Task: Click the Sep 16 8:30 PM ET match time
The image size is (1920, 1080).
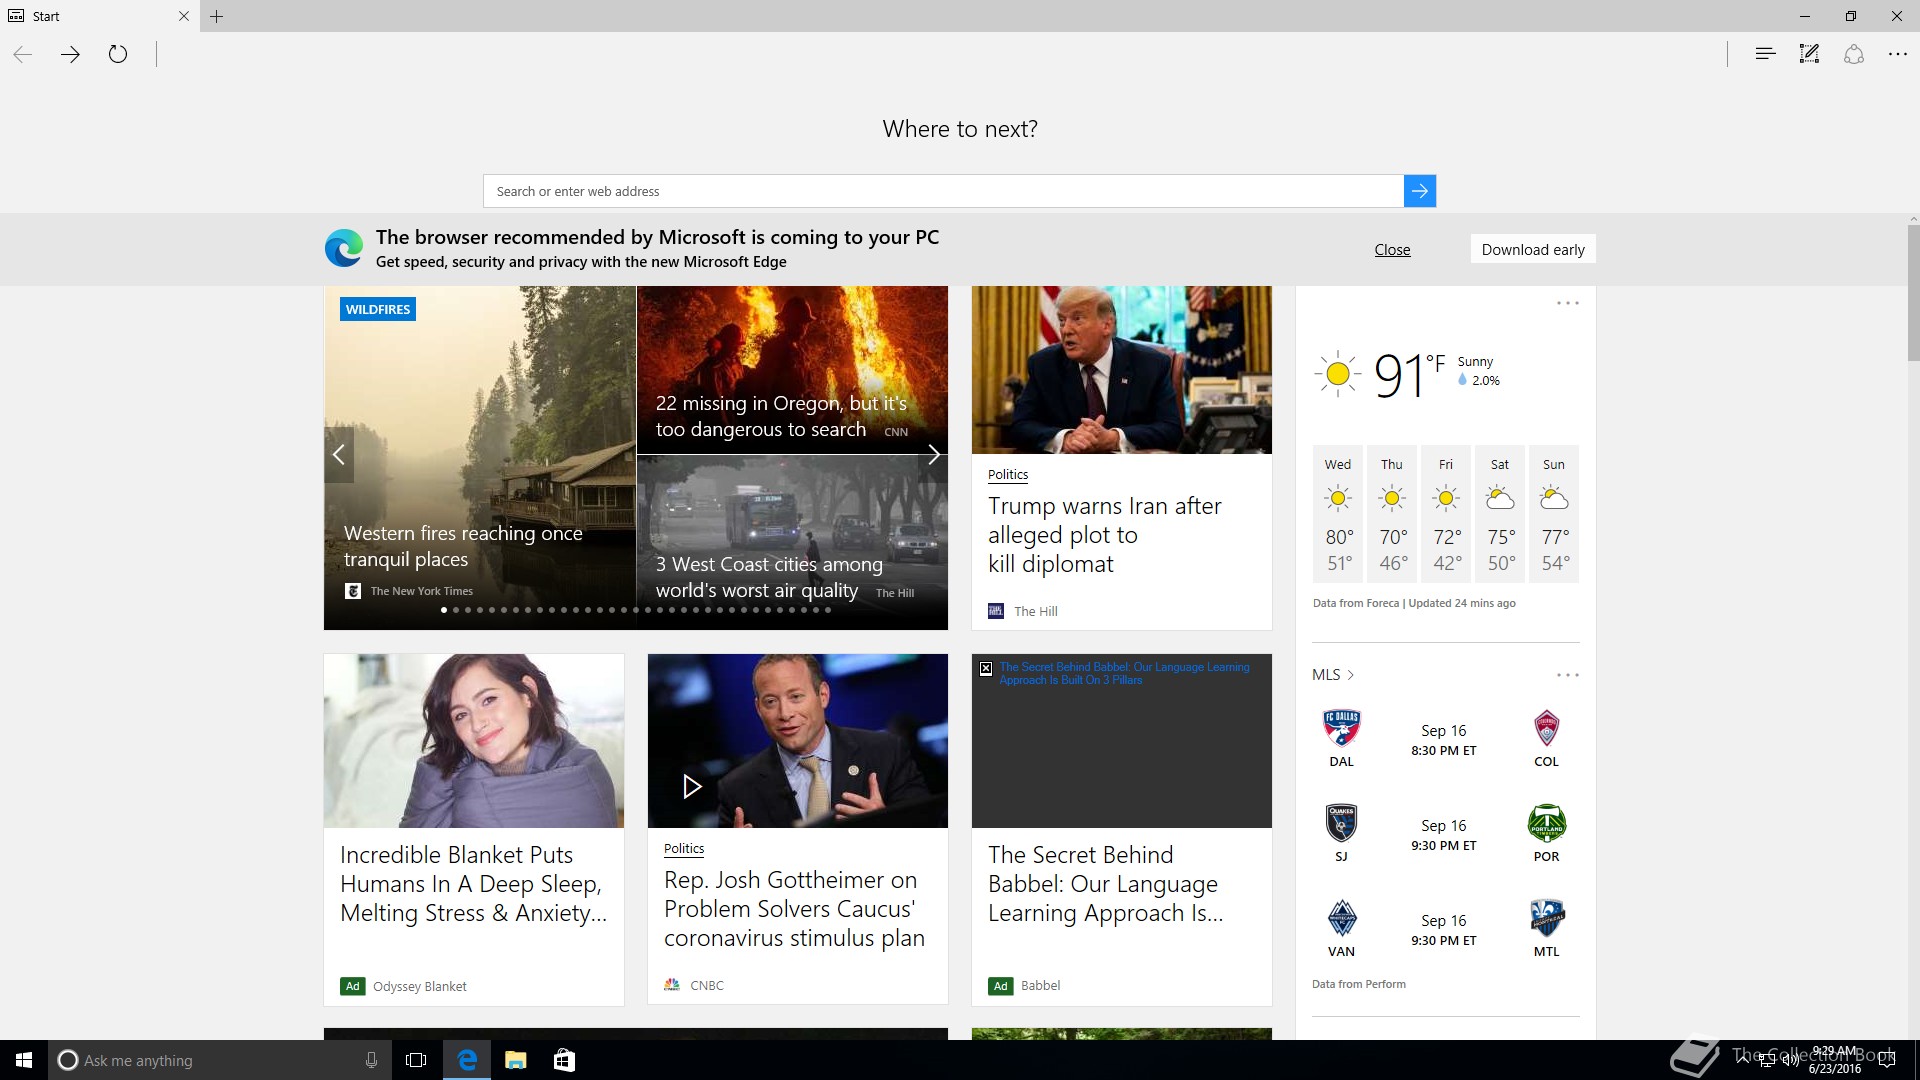Action: click(1443, 740)
